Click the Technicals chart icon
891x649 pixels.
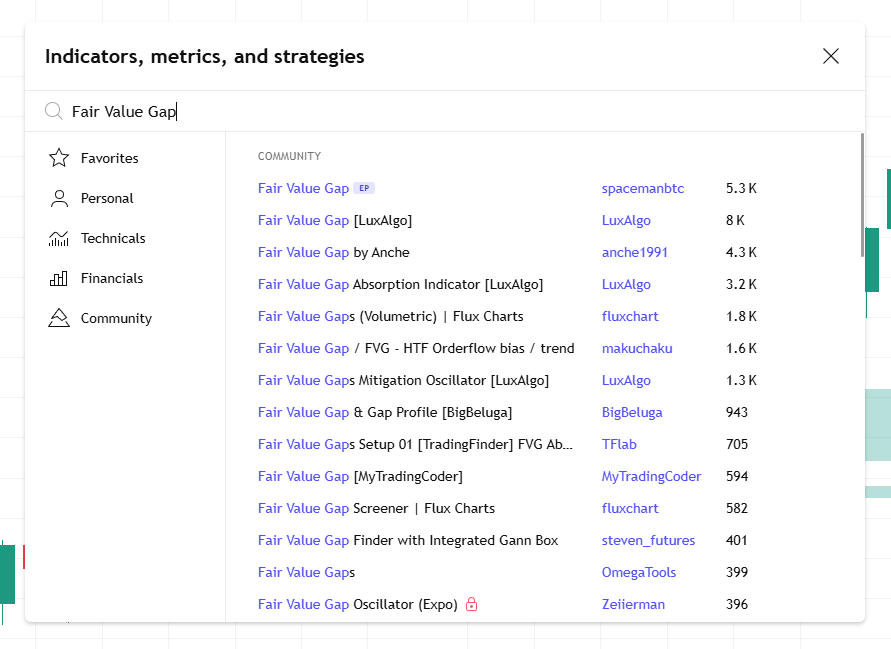pos(59,238)
